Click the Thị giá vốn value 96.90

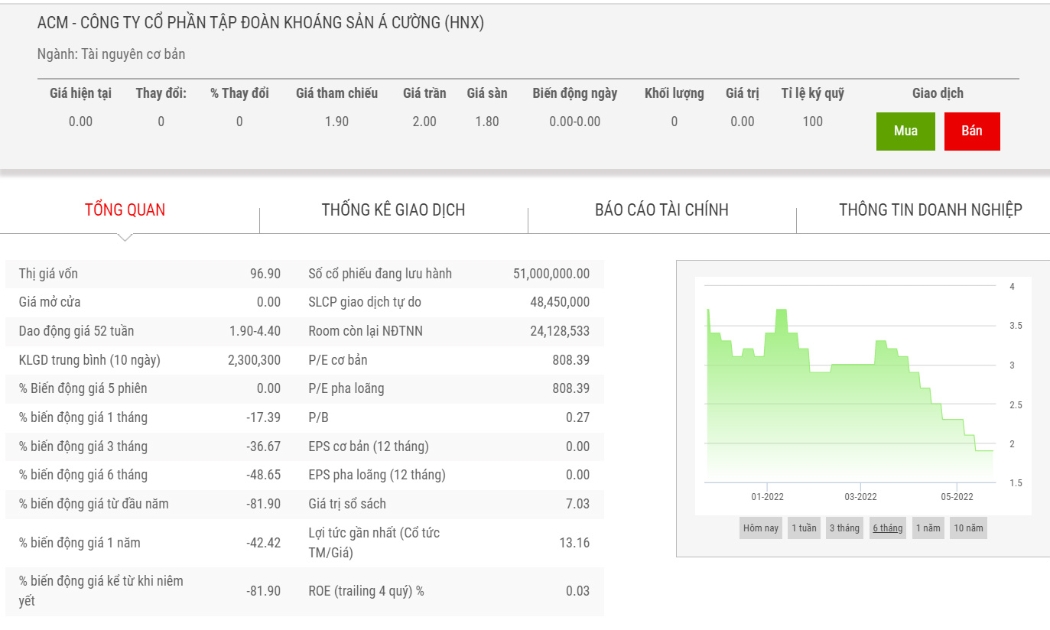tap(265, 274)
